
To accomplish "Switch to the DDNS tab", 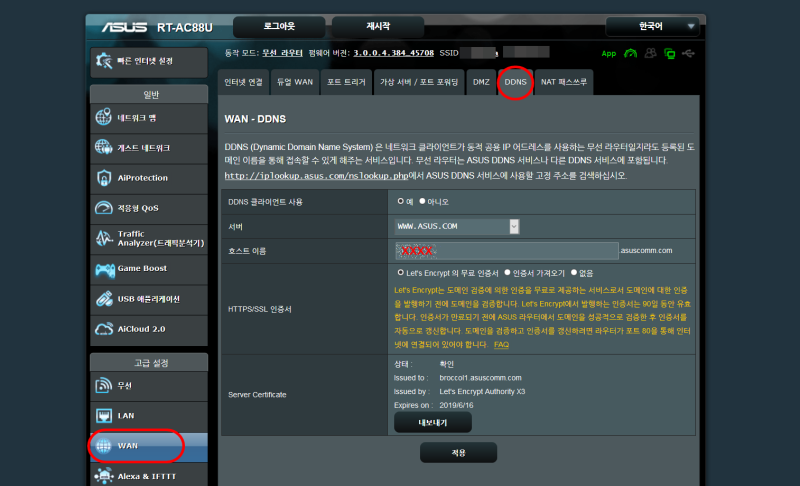I will click(x=515, y=82).
